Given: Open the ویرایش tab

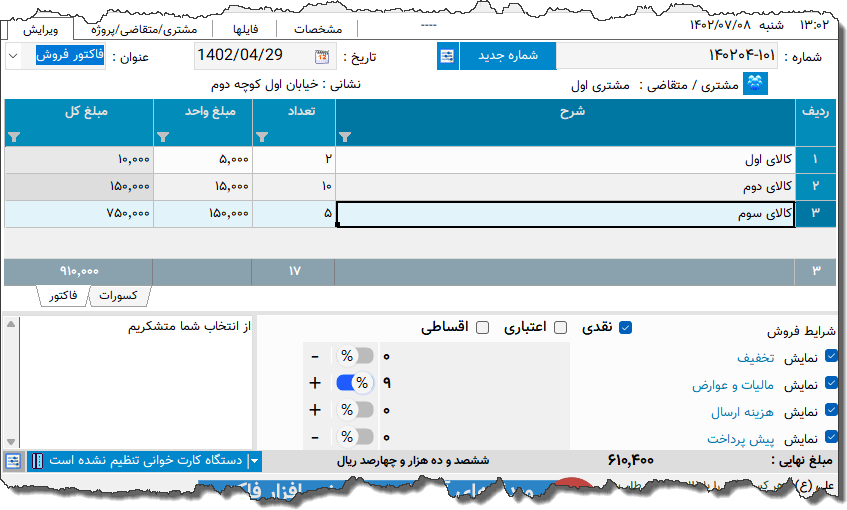Looking at the screenshot, I should click(x=41, y=29).
